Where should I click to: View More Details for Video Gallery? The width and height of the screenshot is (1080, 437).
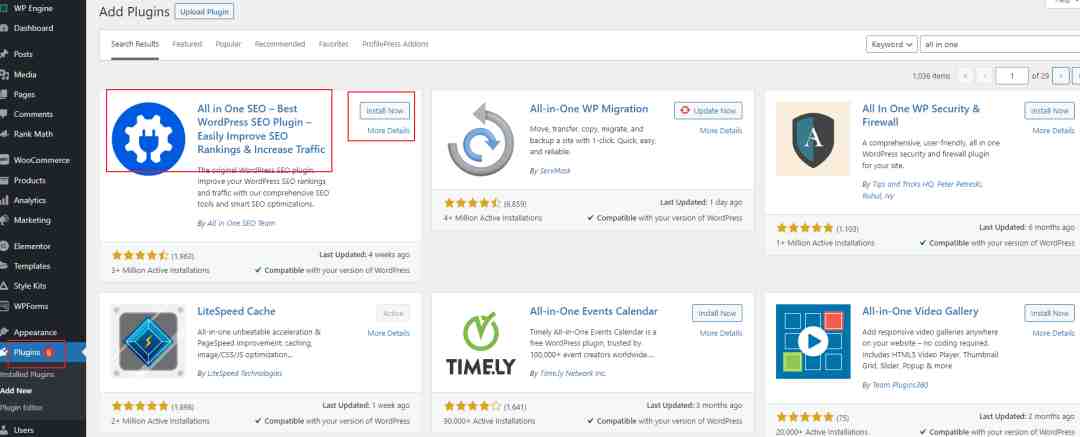[1054, 333]
